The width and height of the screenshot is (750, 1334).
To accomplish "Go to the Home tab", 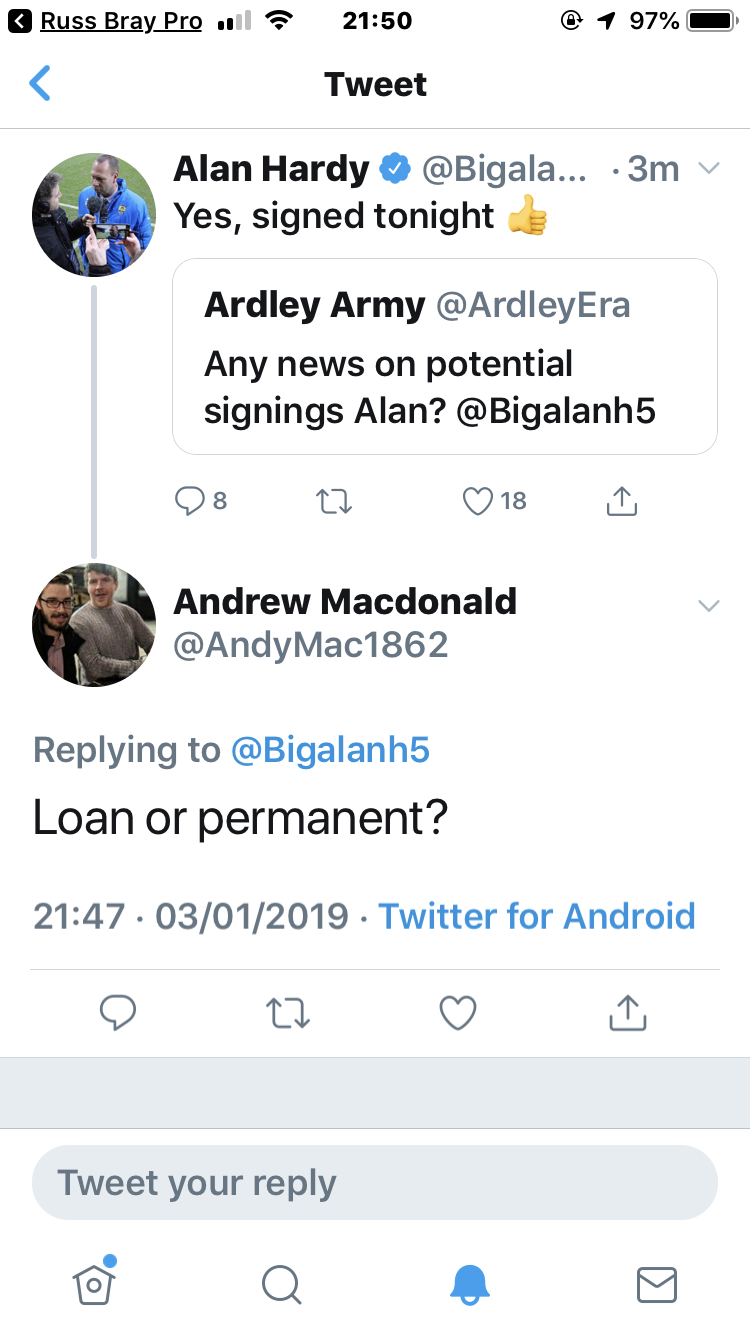I will coord(96,1282).
